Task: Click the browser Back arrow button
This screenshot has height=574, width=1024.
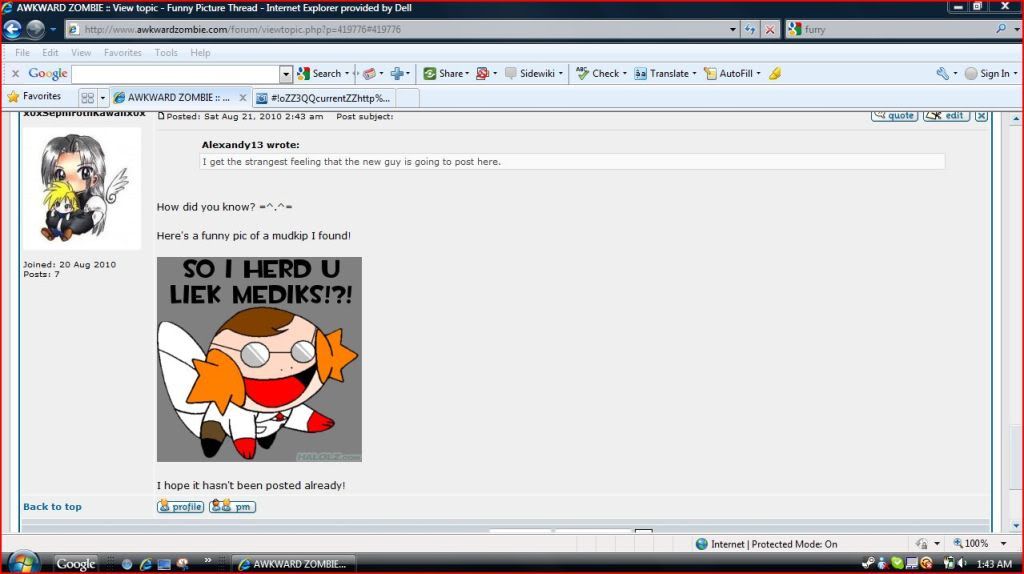Action: [13, 29]
